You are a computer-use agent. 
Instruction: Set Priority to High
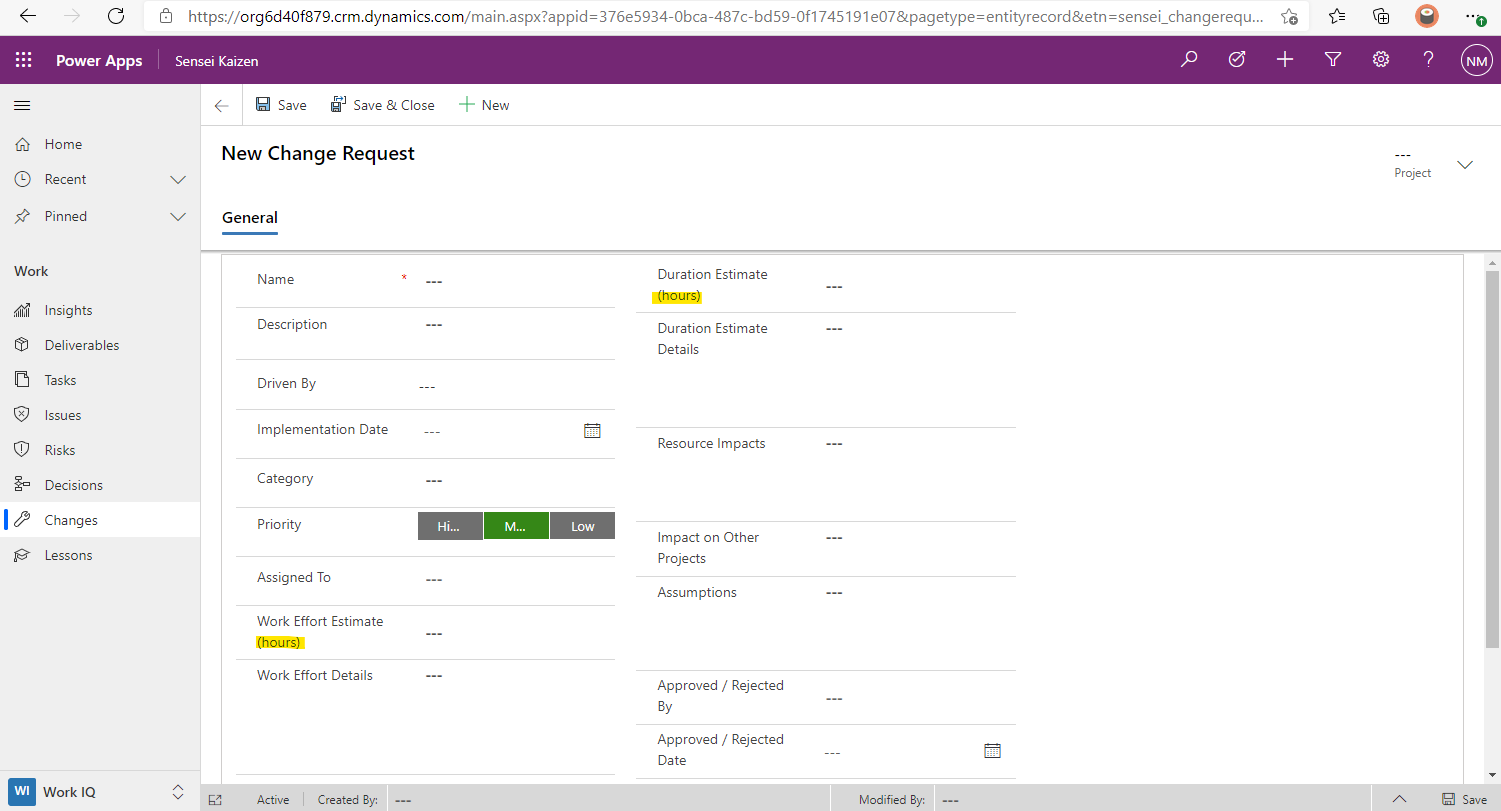450,526
